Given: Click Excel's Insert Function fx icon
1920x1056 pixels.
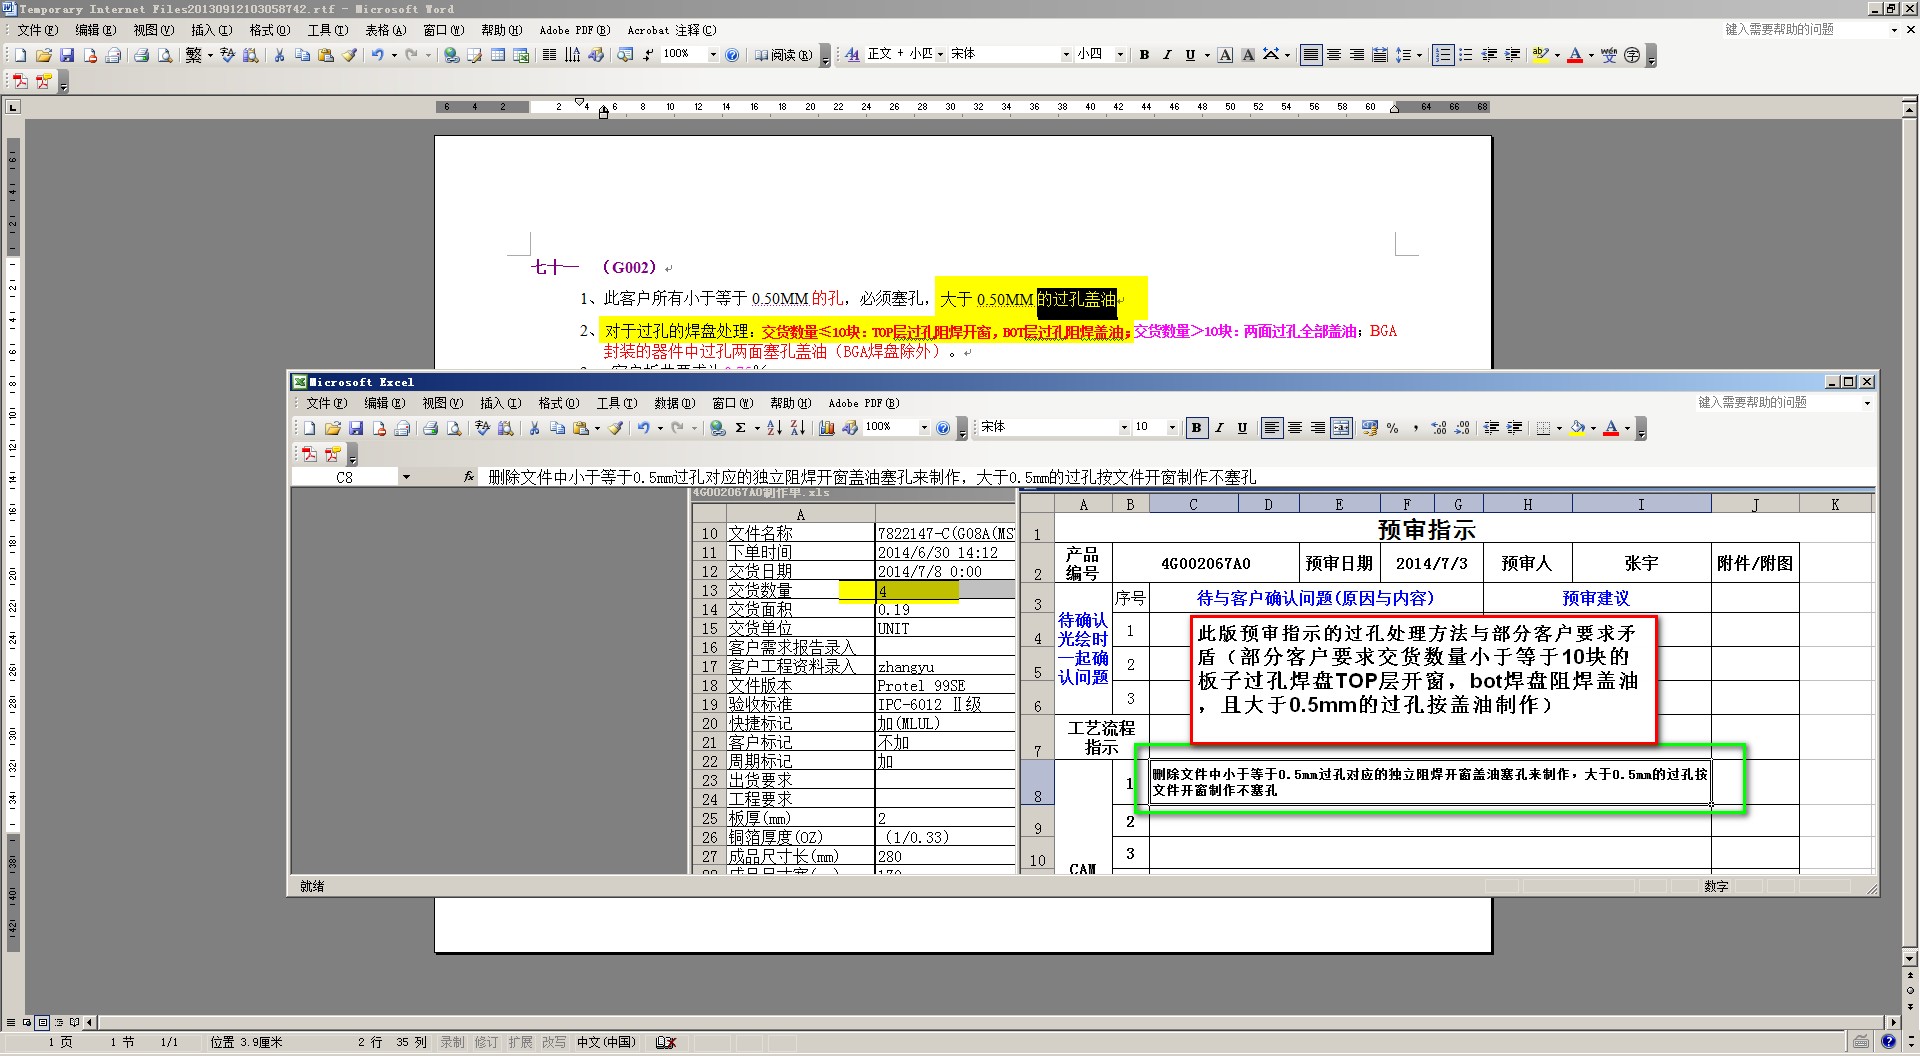Looking at the screenshot, I should click(468, 477).
